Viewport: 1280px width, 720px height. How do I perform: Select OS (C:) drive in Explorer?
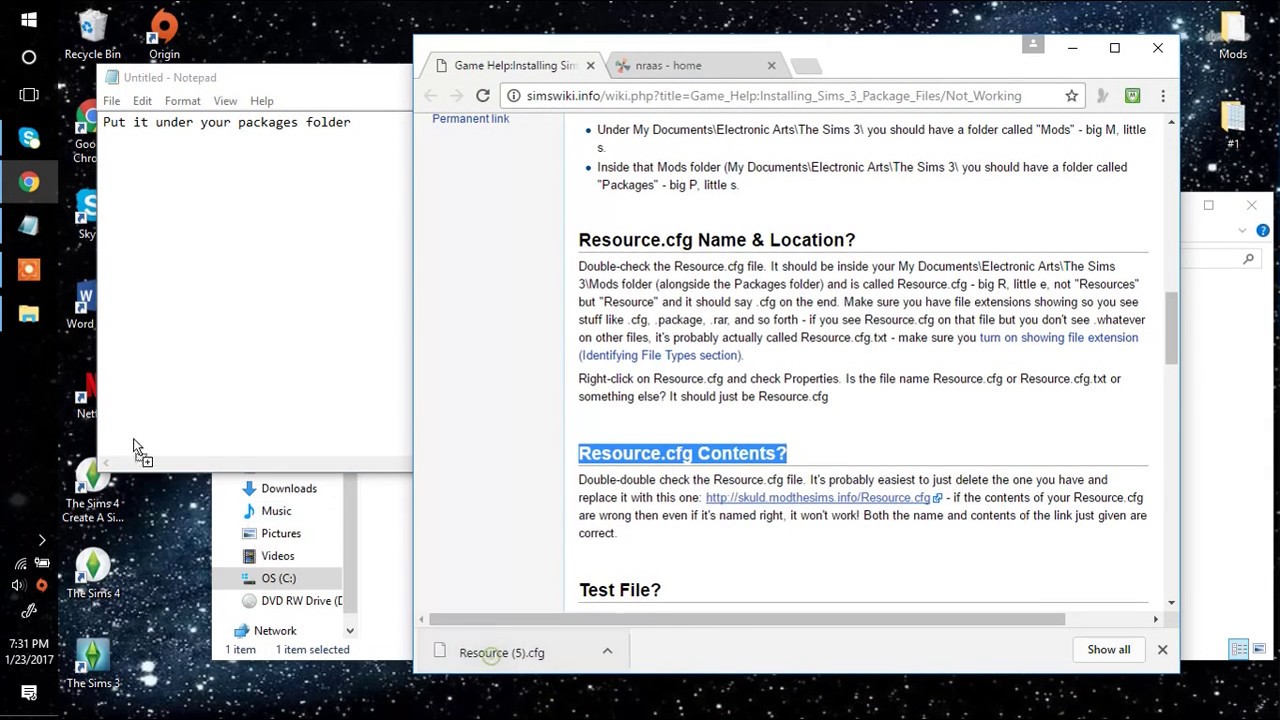click(277, 579)
